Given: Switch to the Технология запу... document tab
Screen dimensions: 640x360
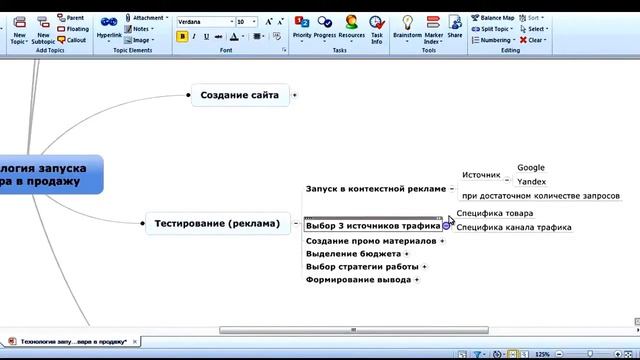Looking at the screenshot, I should tap(73, 341).
